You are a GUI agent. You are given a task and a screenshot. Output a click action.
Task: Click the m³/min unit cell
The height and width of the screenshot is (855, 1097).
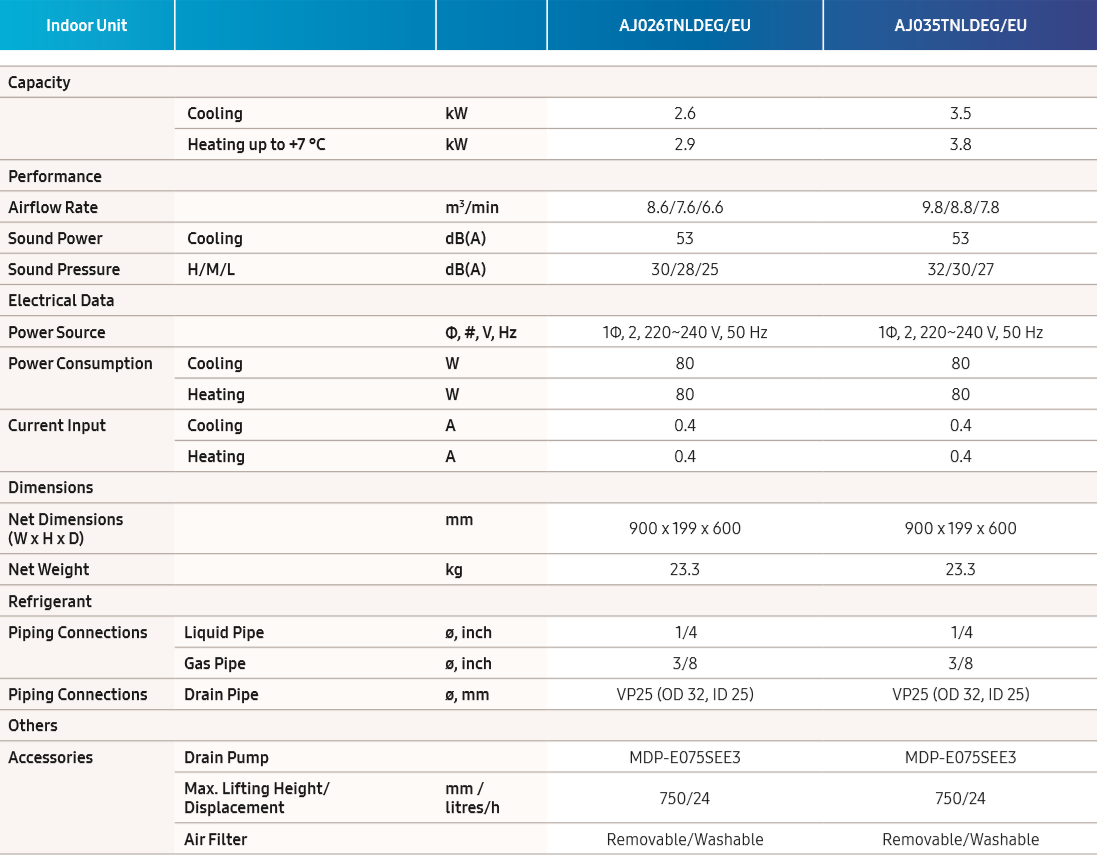pos(472,207)
